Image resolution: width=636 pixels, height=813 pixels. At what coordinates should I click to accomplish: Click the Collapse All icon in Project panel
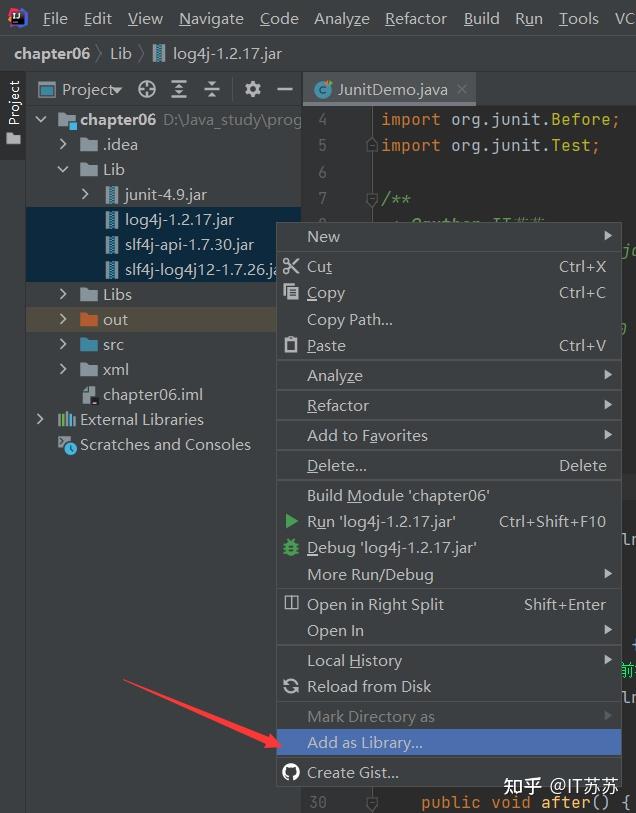(212, 89)
